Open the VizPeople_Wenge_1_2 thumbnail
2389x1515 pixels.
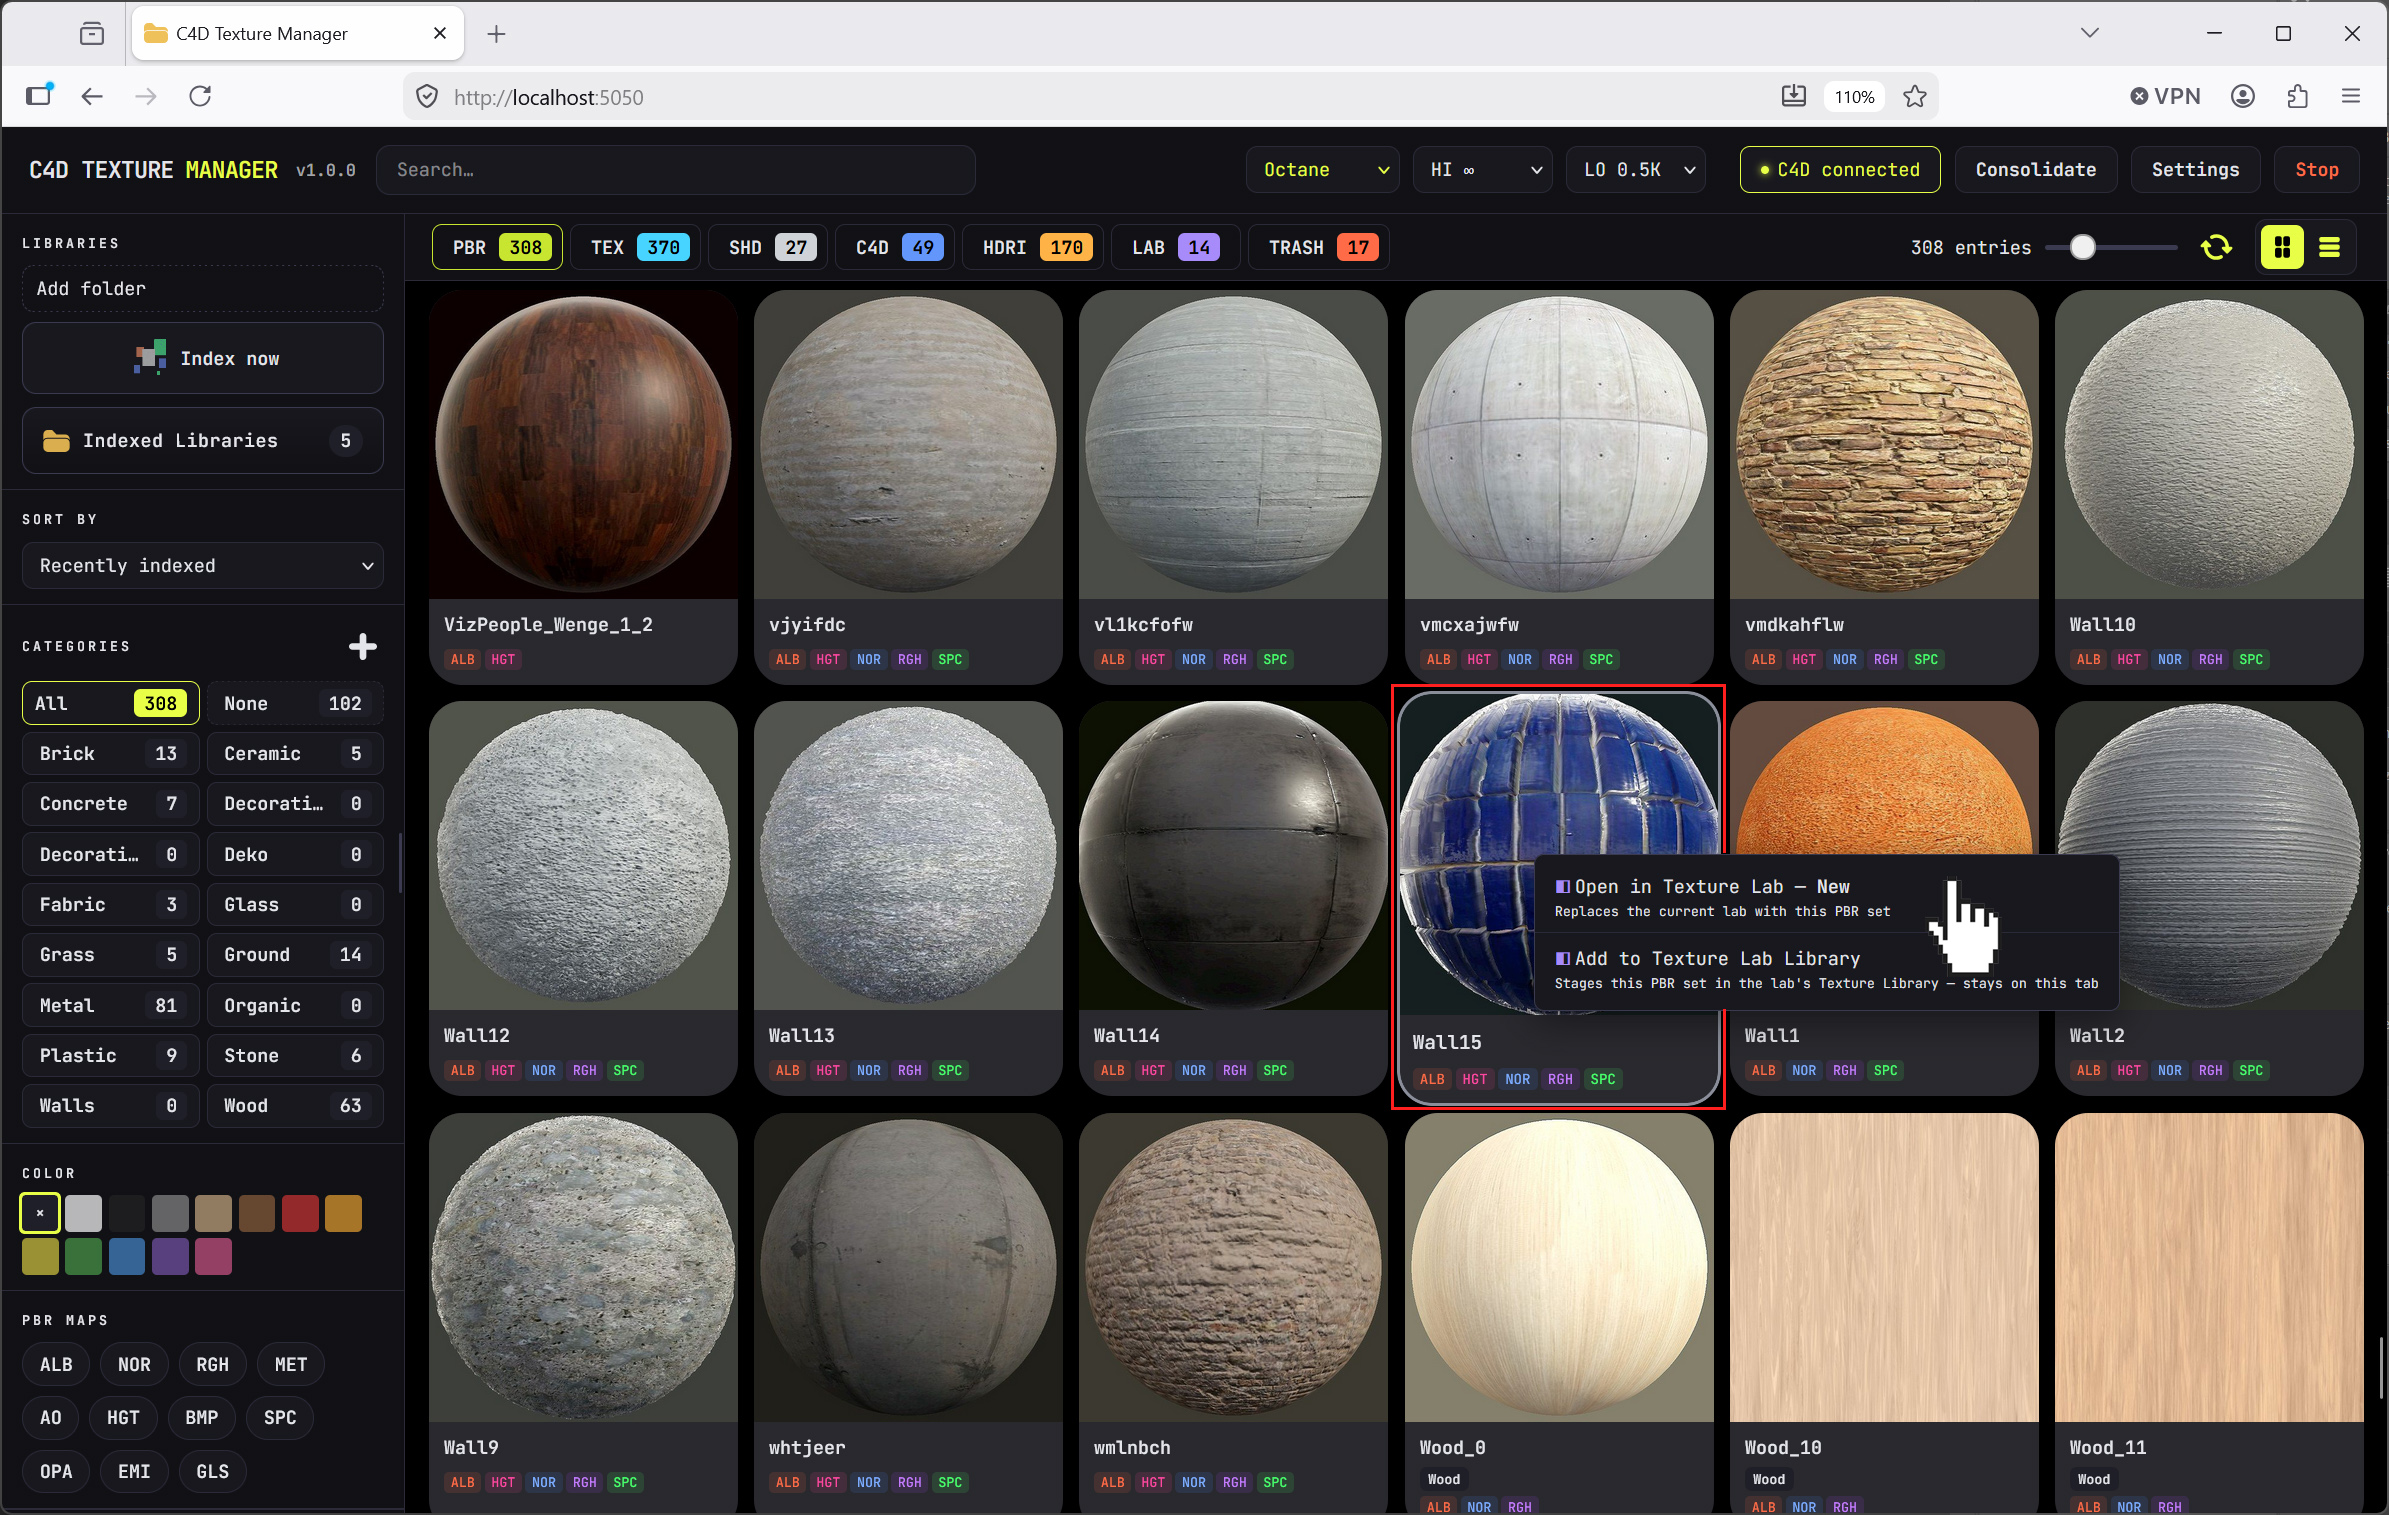pyautogui.click(x=583, y=445)
